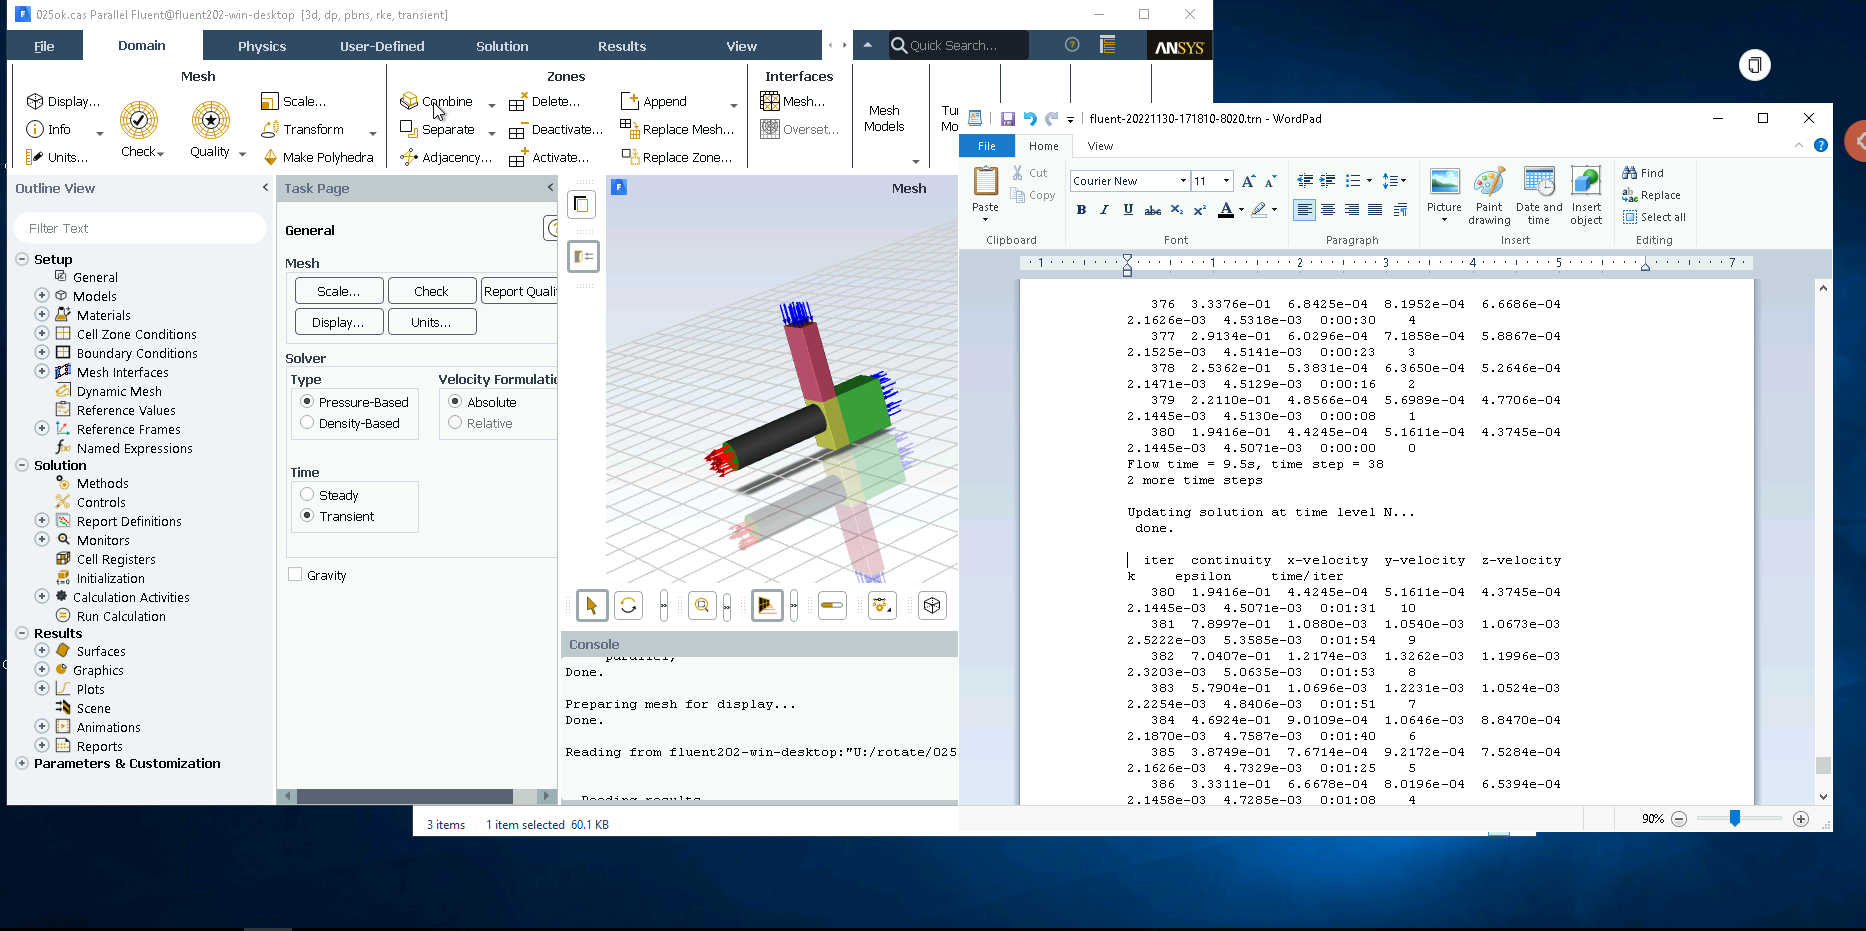Click the zoom to fit magnifier tool
This screenshot has width=1866, height=931.
[x=702, y=605]
